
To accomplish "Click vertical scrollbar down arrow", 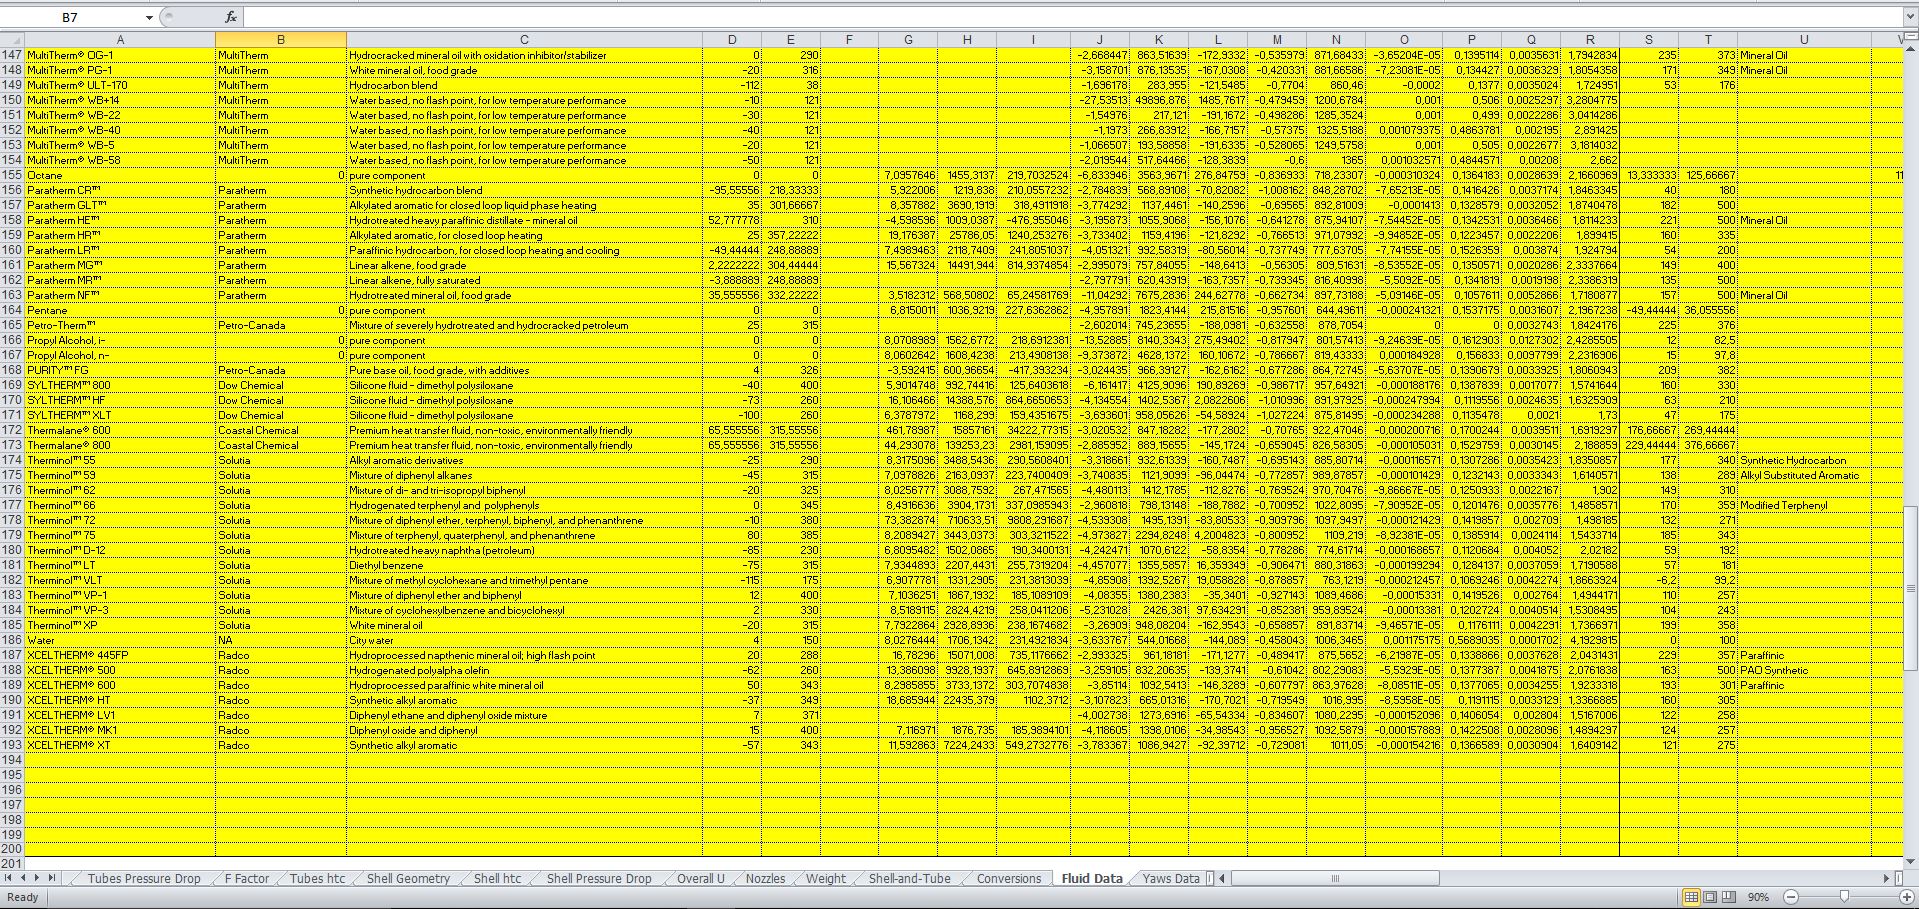I will (x=1911, y=862).
